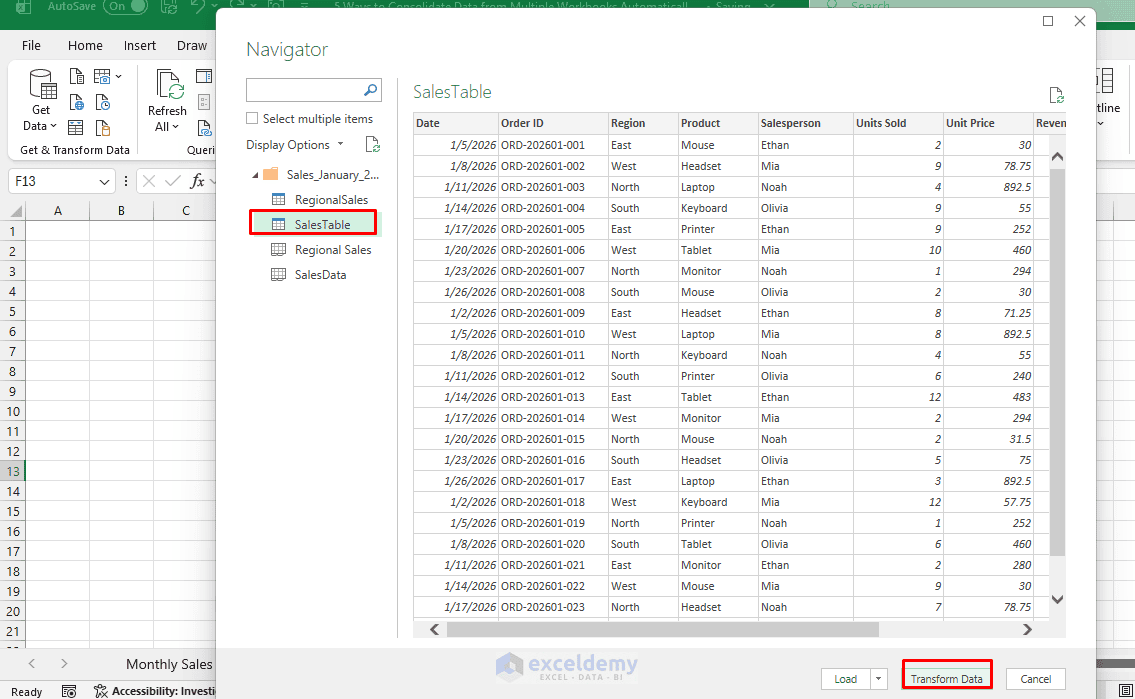Switch to the Insert tab
1135x699 pixels.
[140, 46]
